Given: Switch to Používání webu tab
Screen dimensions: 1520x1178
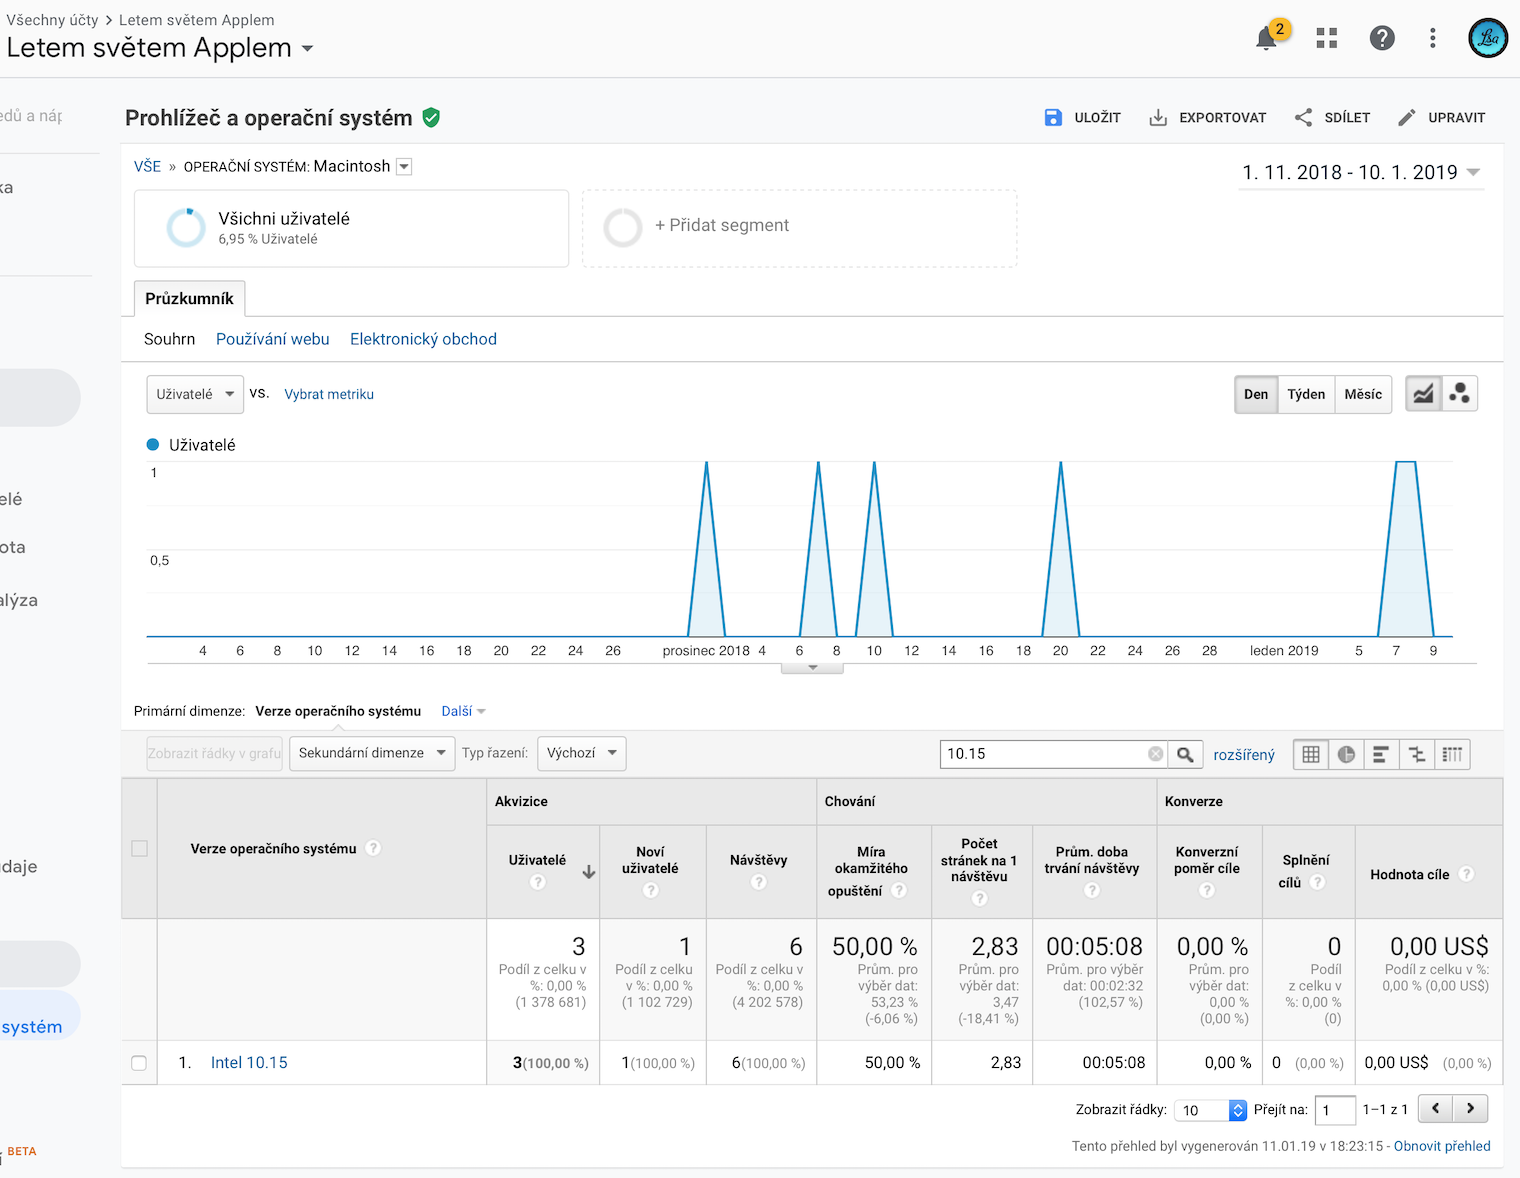Looking at the screenshot, I should [x=272, y=339].
